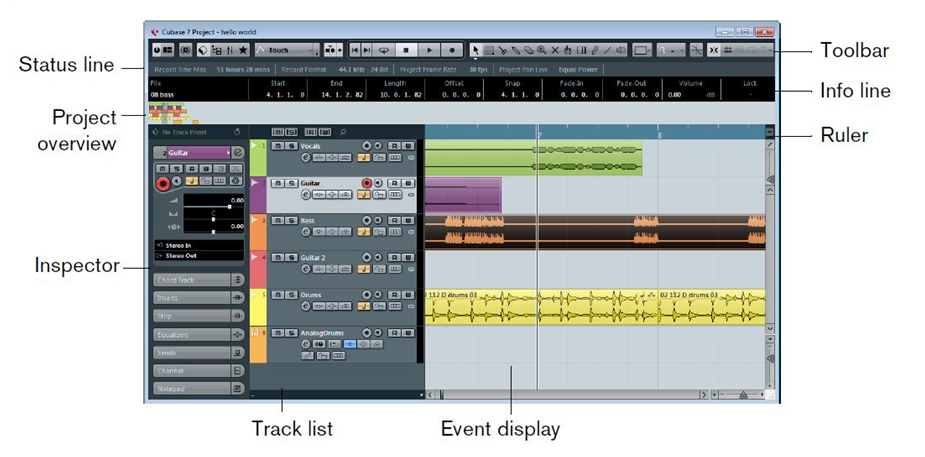Go to previous marker transport button
This screenshot has width=925, height=457.
(x=355, y=50)
